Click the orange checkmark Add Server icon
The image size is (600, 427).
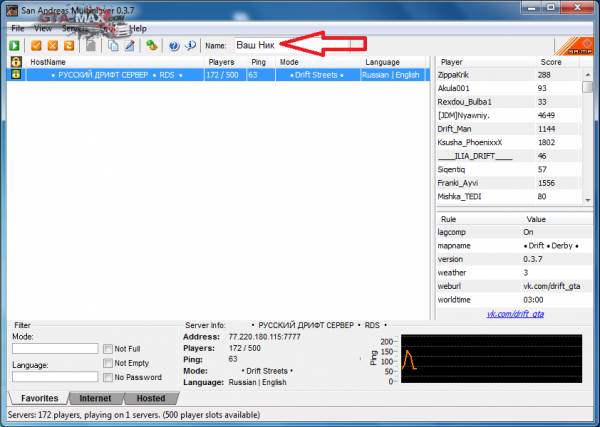36,46
